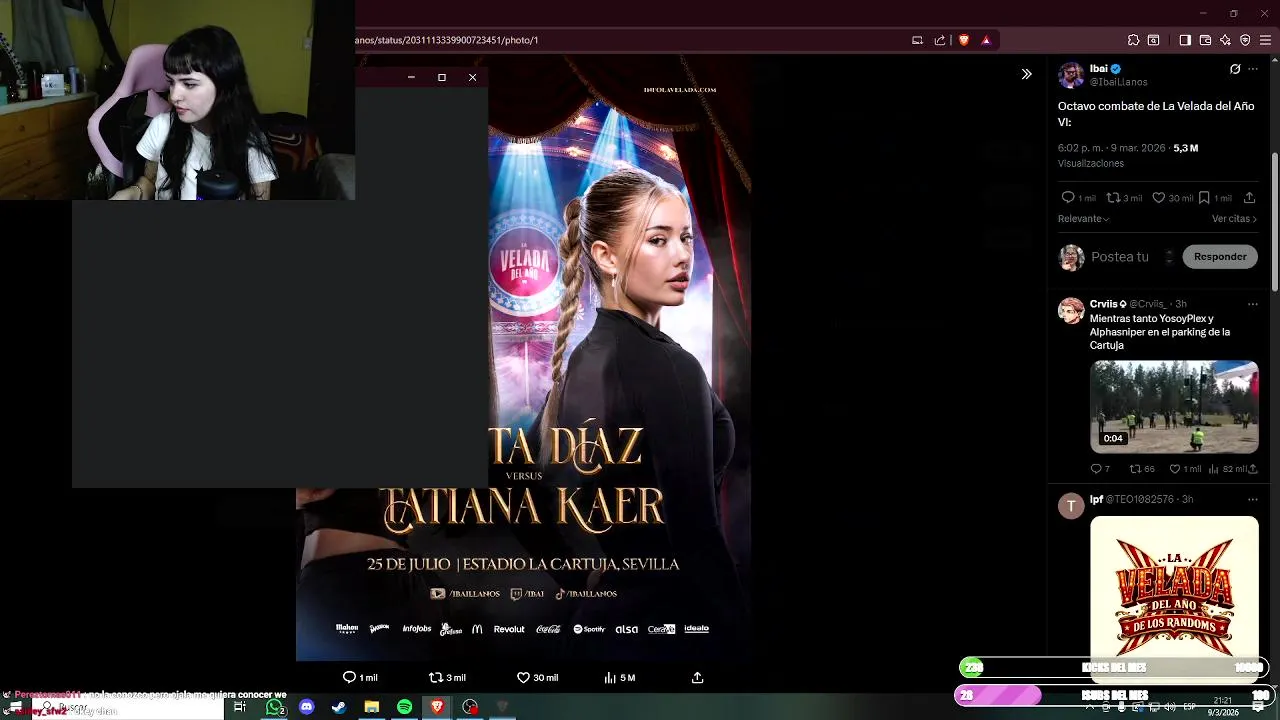Click the tab search icon in toolbar
Image resolution: width=1280 pixels, height=720 pixels.
(1153, 40)
